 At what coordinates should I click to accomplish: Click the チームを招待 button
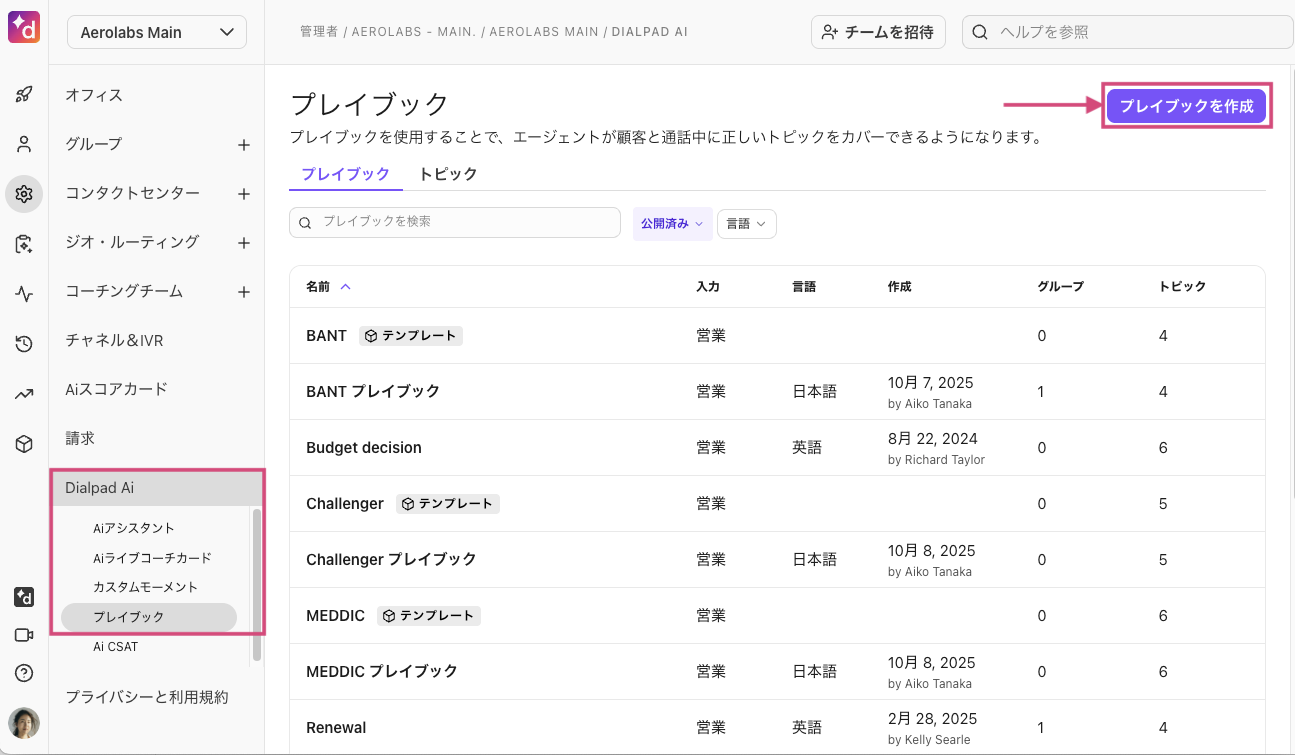pos(878,32)
